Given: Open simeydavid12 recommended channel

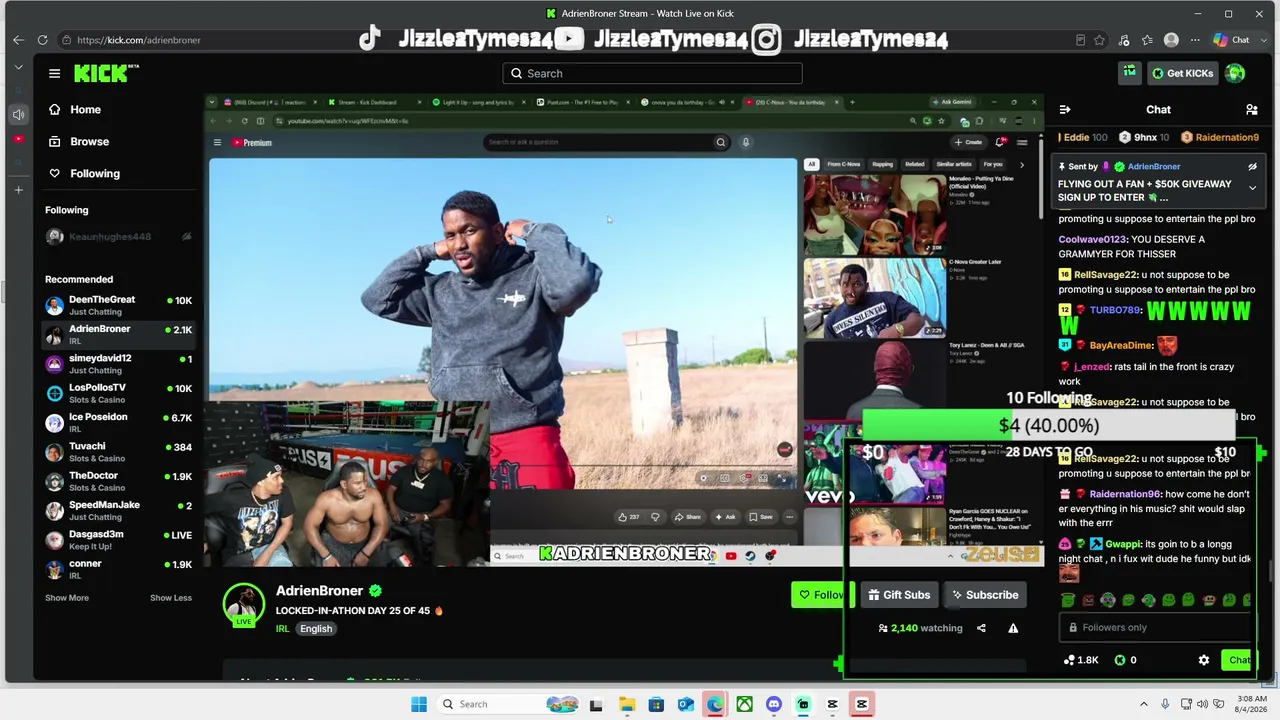Looking at the screenshot, I should (118, 364).
